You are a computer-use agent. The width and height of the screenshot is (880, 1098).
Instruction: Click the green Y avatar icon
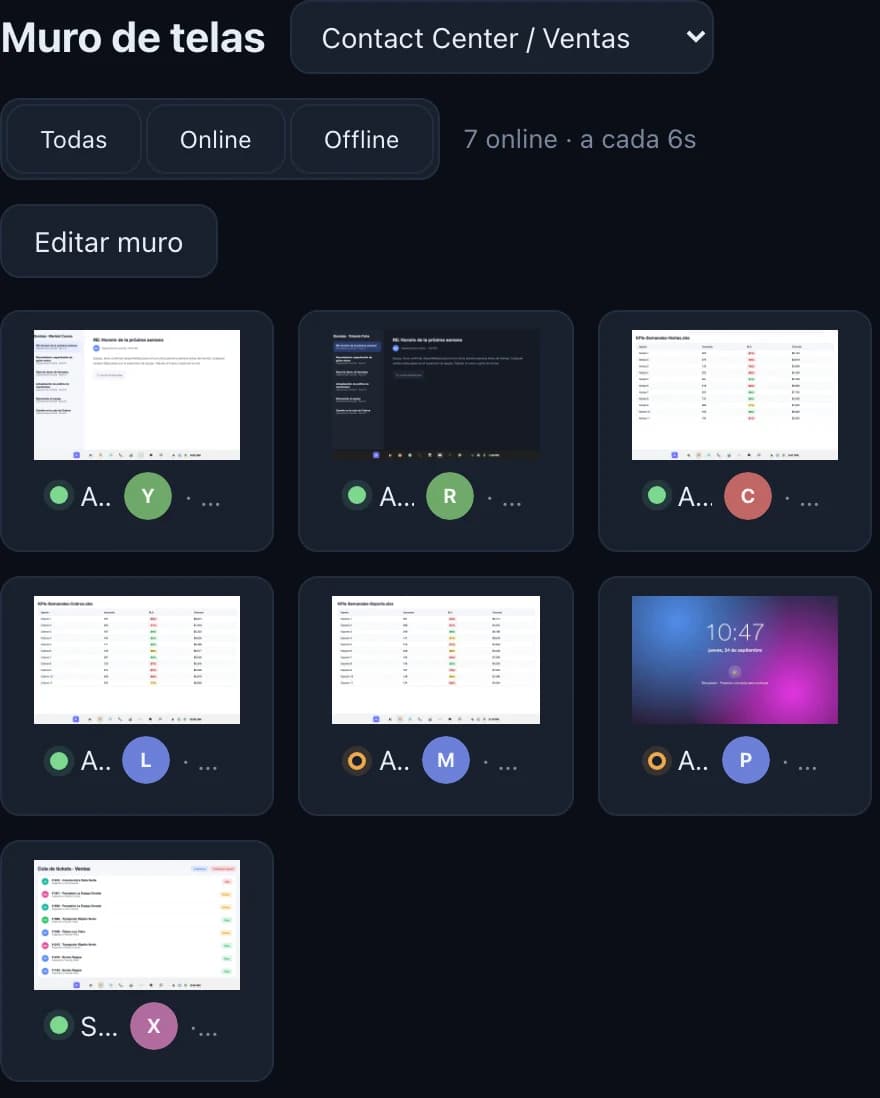tap(148, 496)
